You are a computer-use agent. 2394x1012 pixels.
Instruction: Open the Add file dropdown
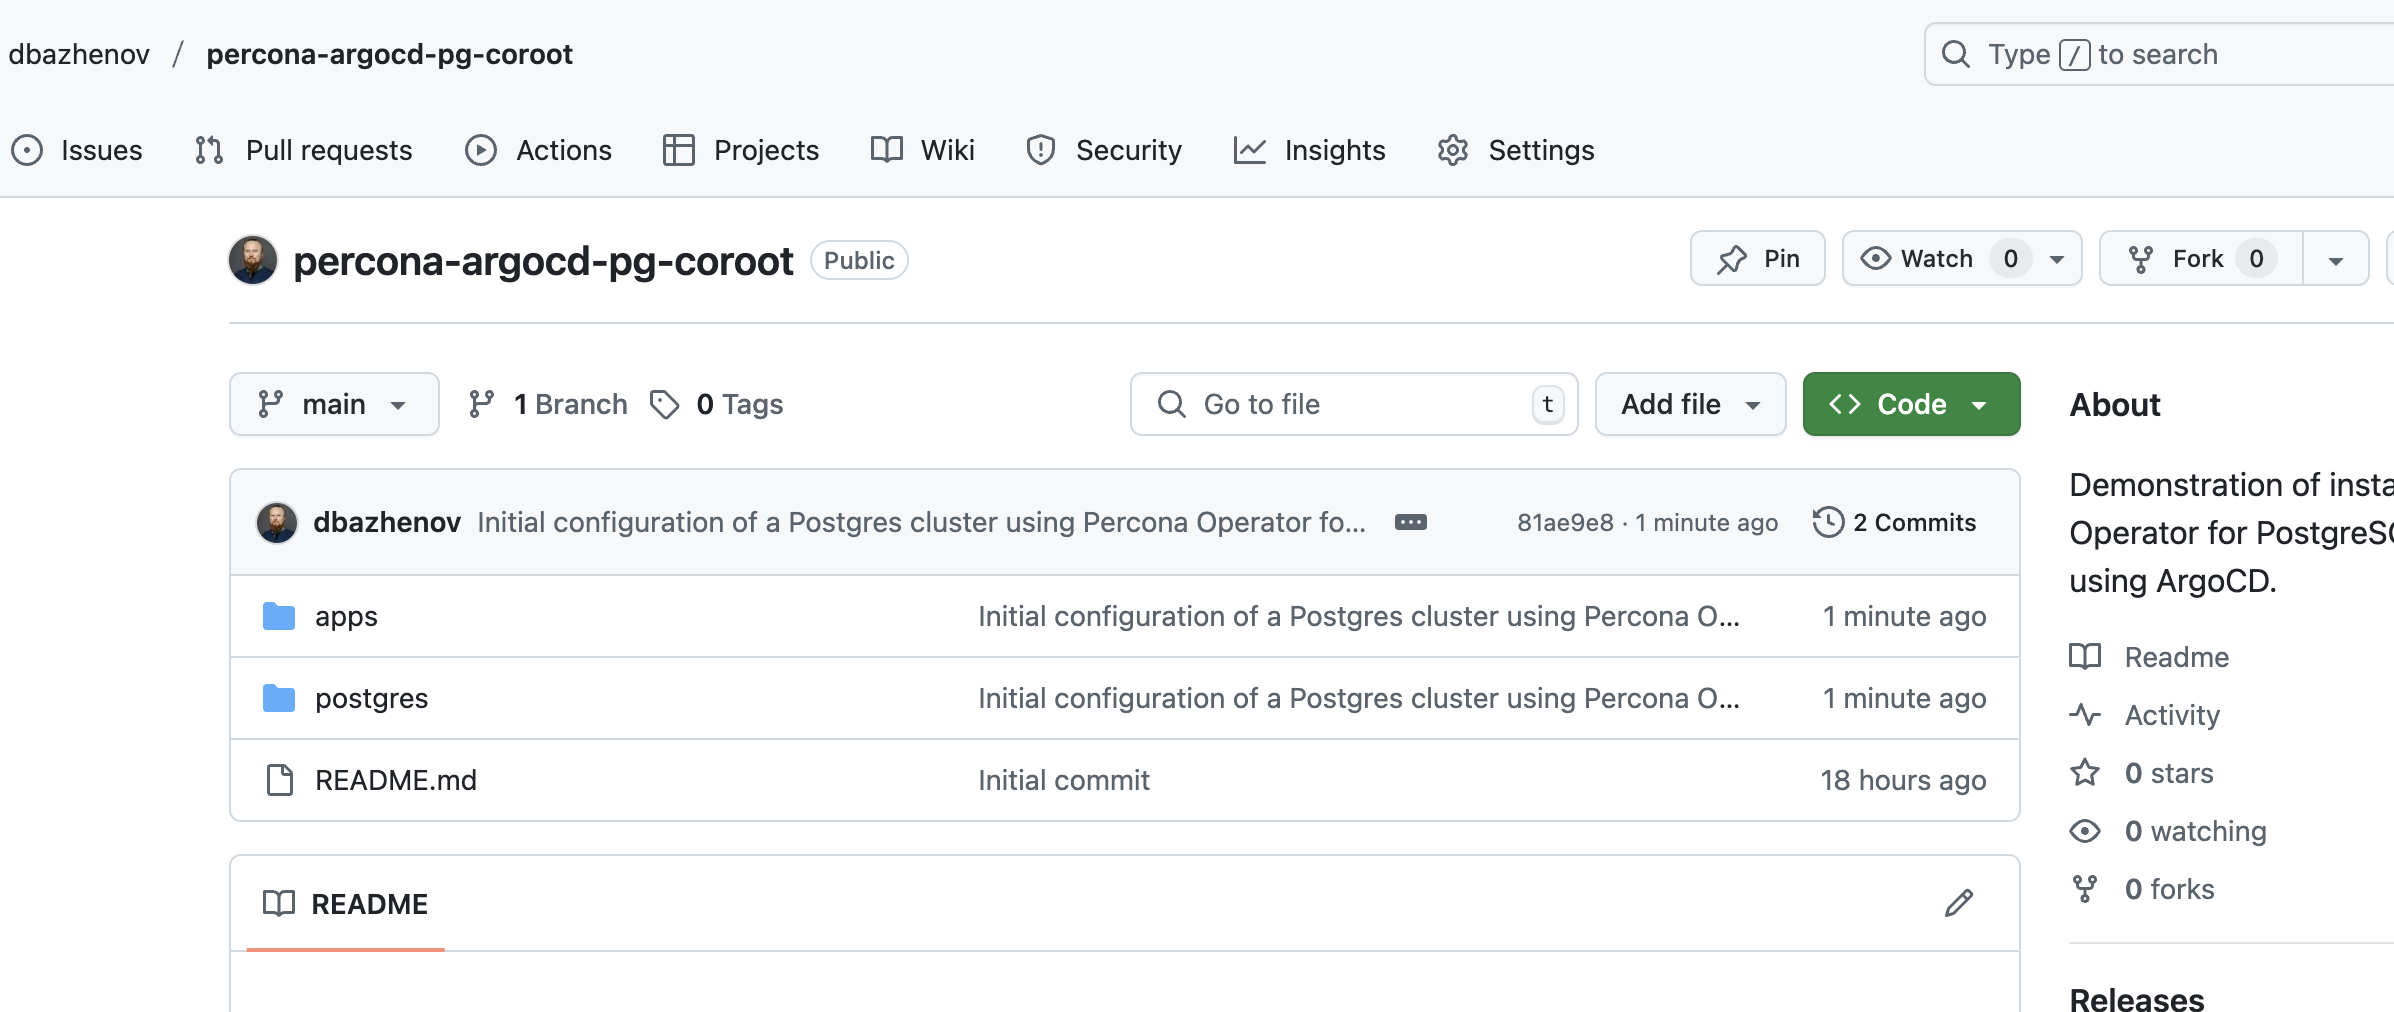(1690, 404)
